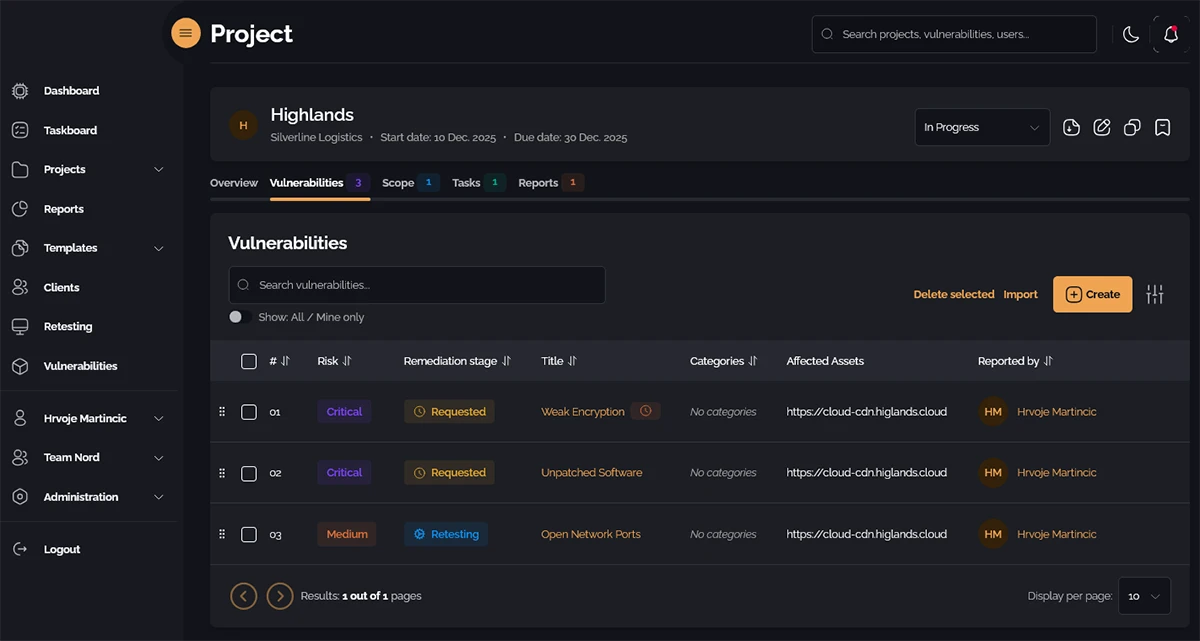Click the duplicate project icon
Screen dimensions: 1200x641
[x=1132, y=127]
